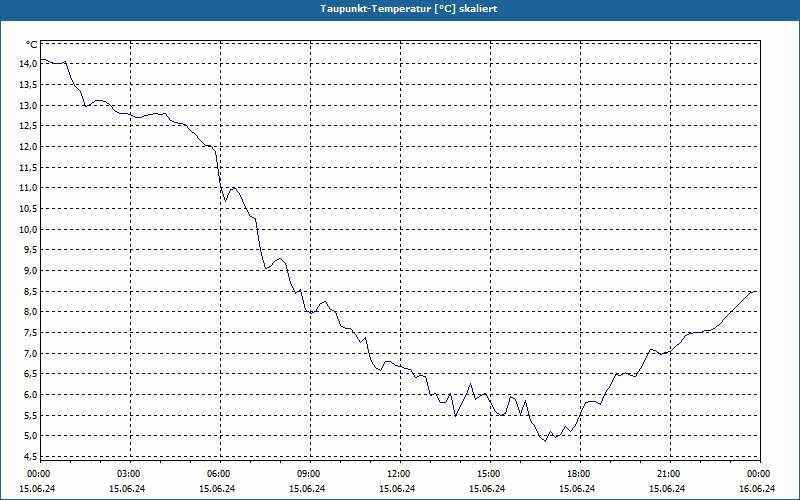Pick the "18:00" time axis label
Screen dimensions: 800x500
(x=578, y=474)
